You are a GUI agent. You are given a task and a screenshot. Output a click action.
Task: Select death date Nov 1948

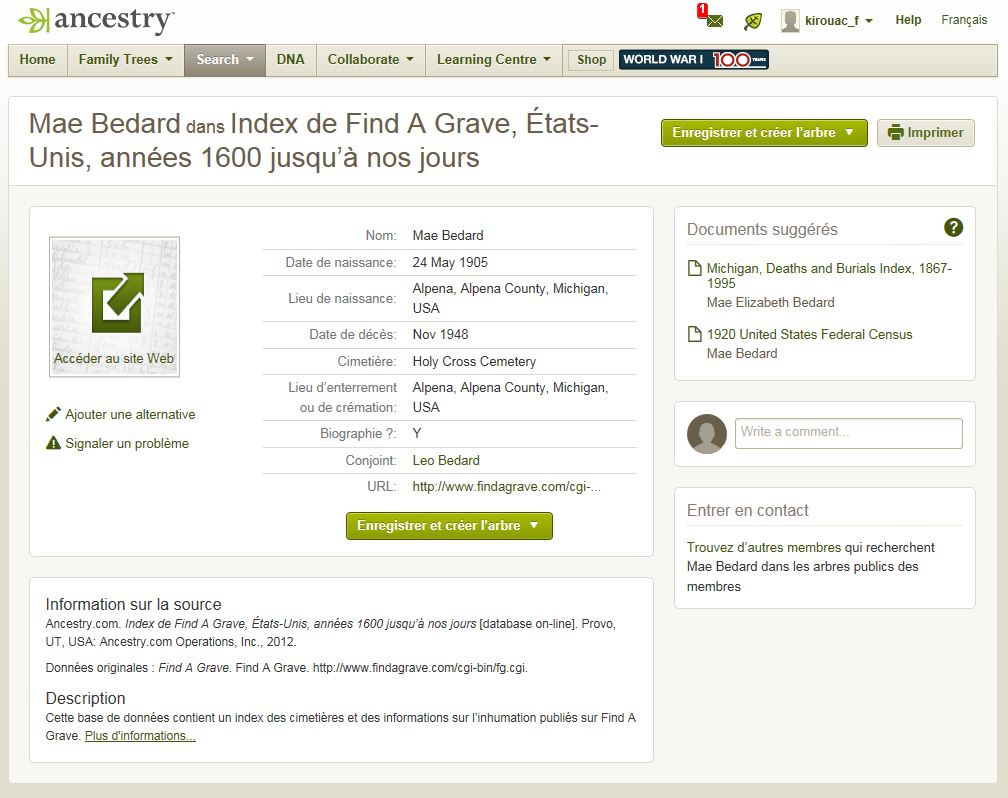tap(440, 334)
